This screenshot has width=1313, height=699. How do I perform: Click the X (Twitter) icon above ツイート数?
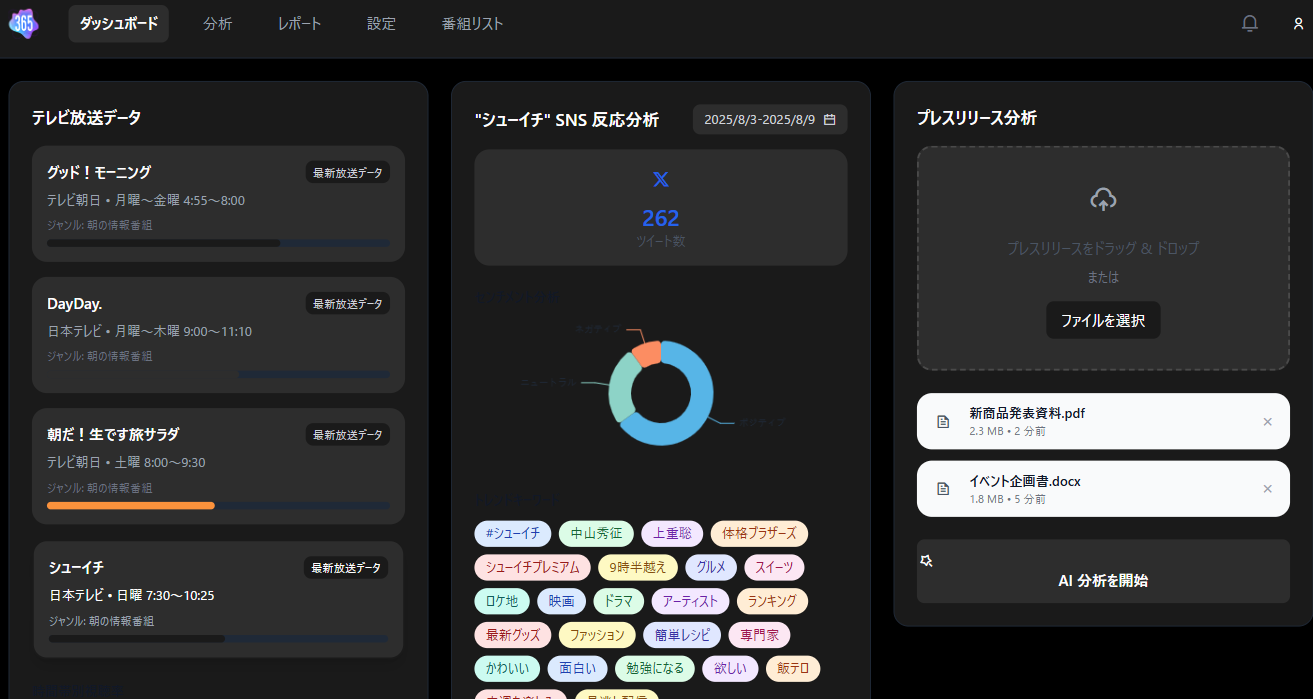click(660, 180)
